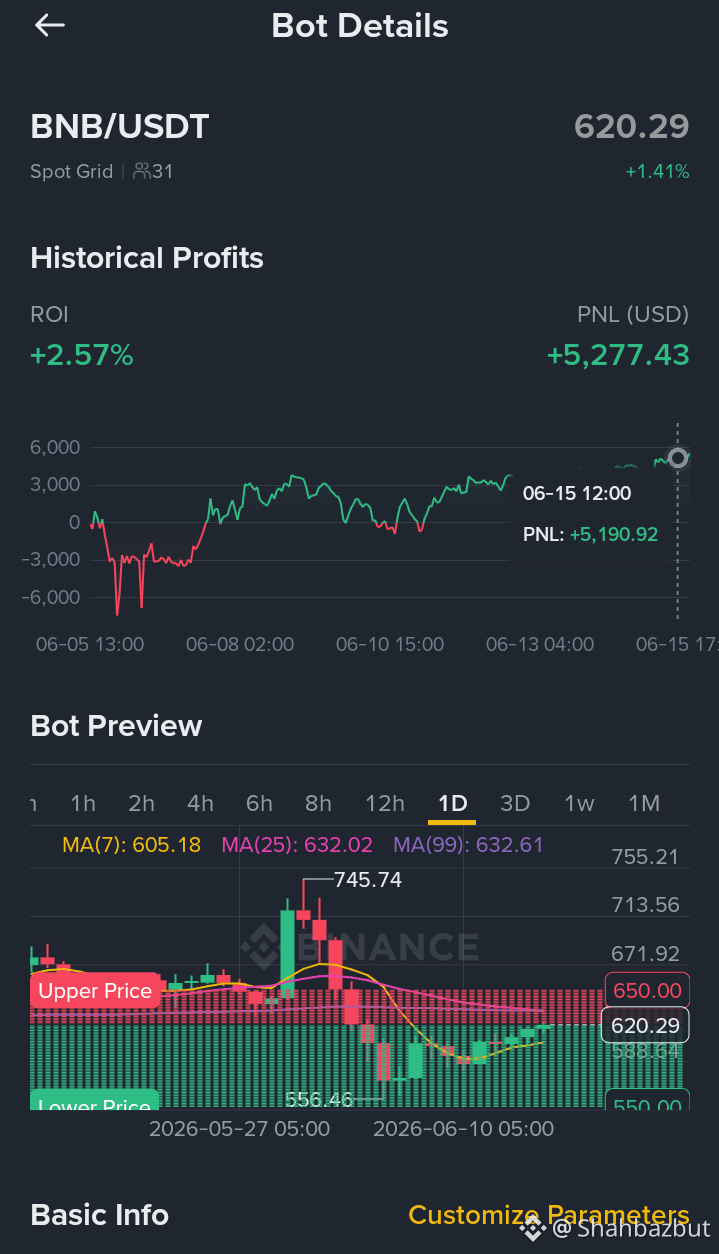Click the MA(7): 605.18 indicator

tap(132, 845)
